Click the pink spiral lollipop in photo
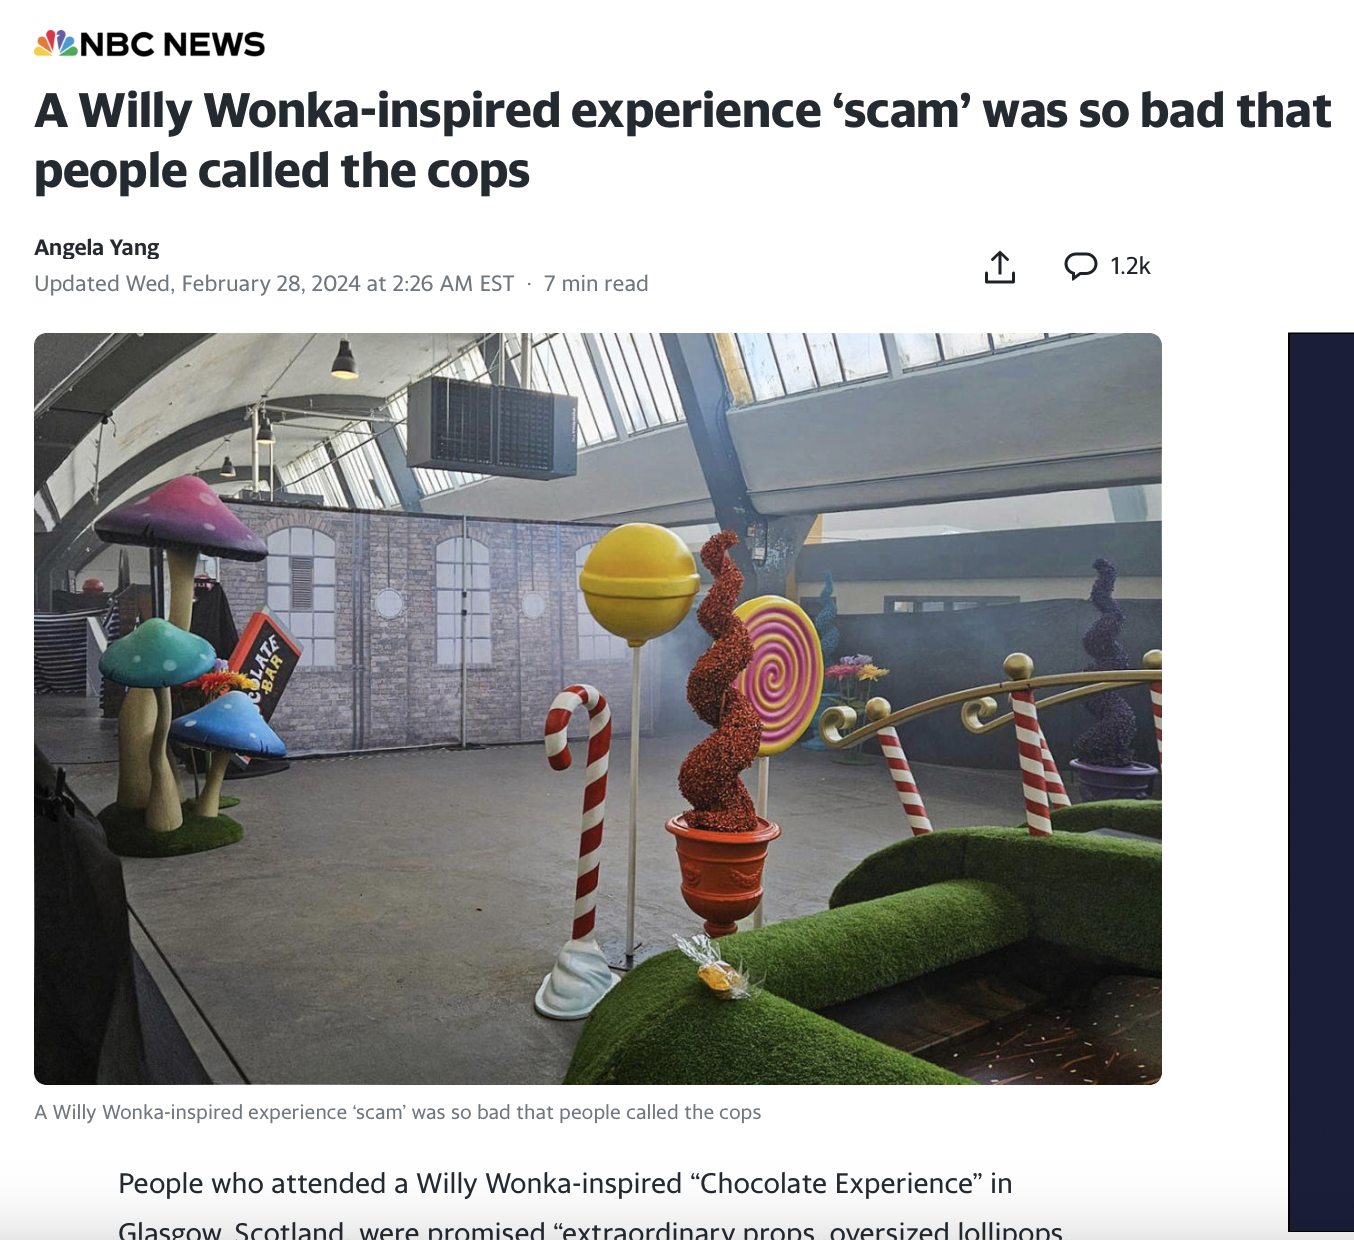1354x1240 pixels. click(x=778, y=675)
